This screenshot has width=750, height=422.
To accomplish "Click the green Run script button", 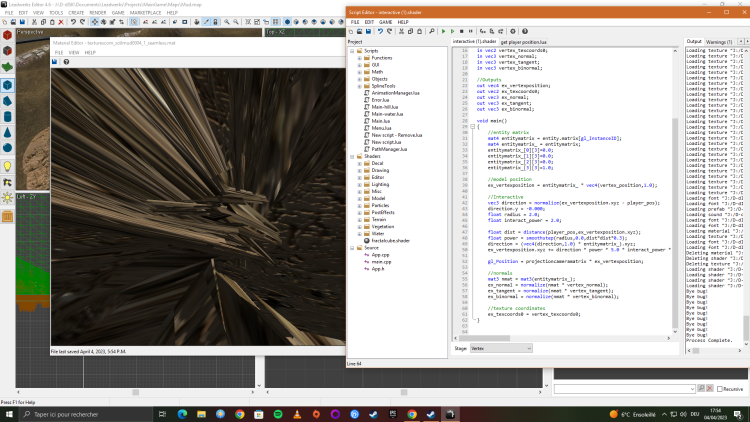I will coord(442,31).
